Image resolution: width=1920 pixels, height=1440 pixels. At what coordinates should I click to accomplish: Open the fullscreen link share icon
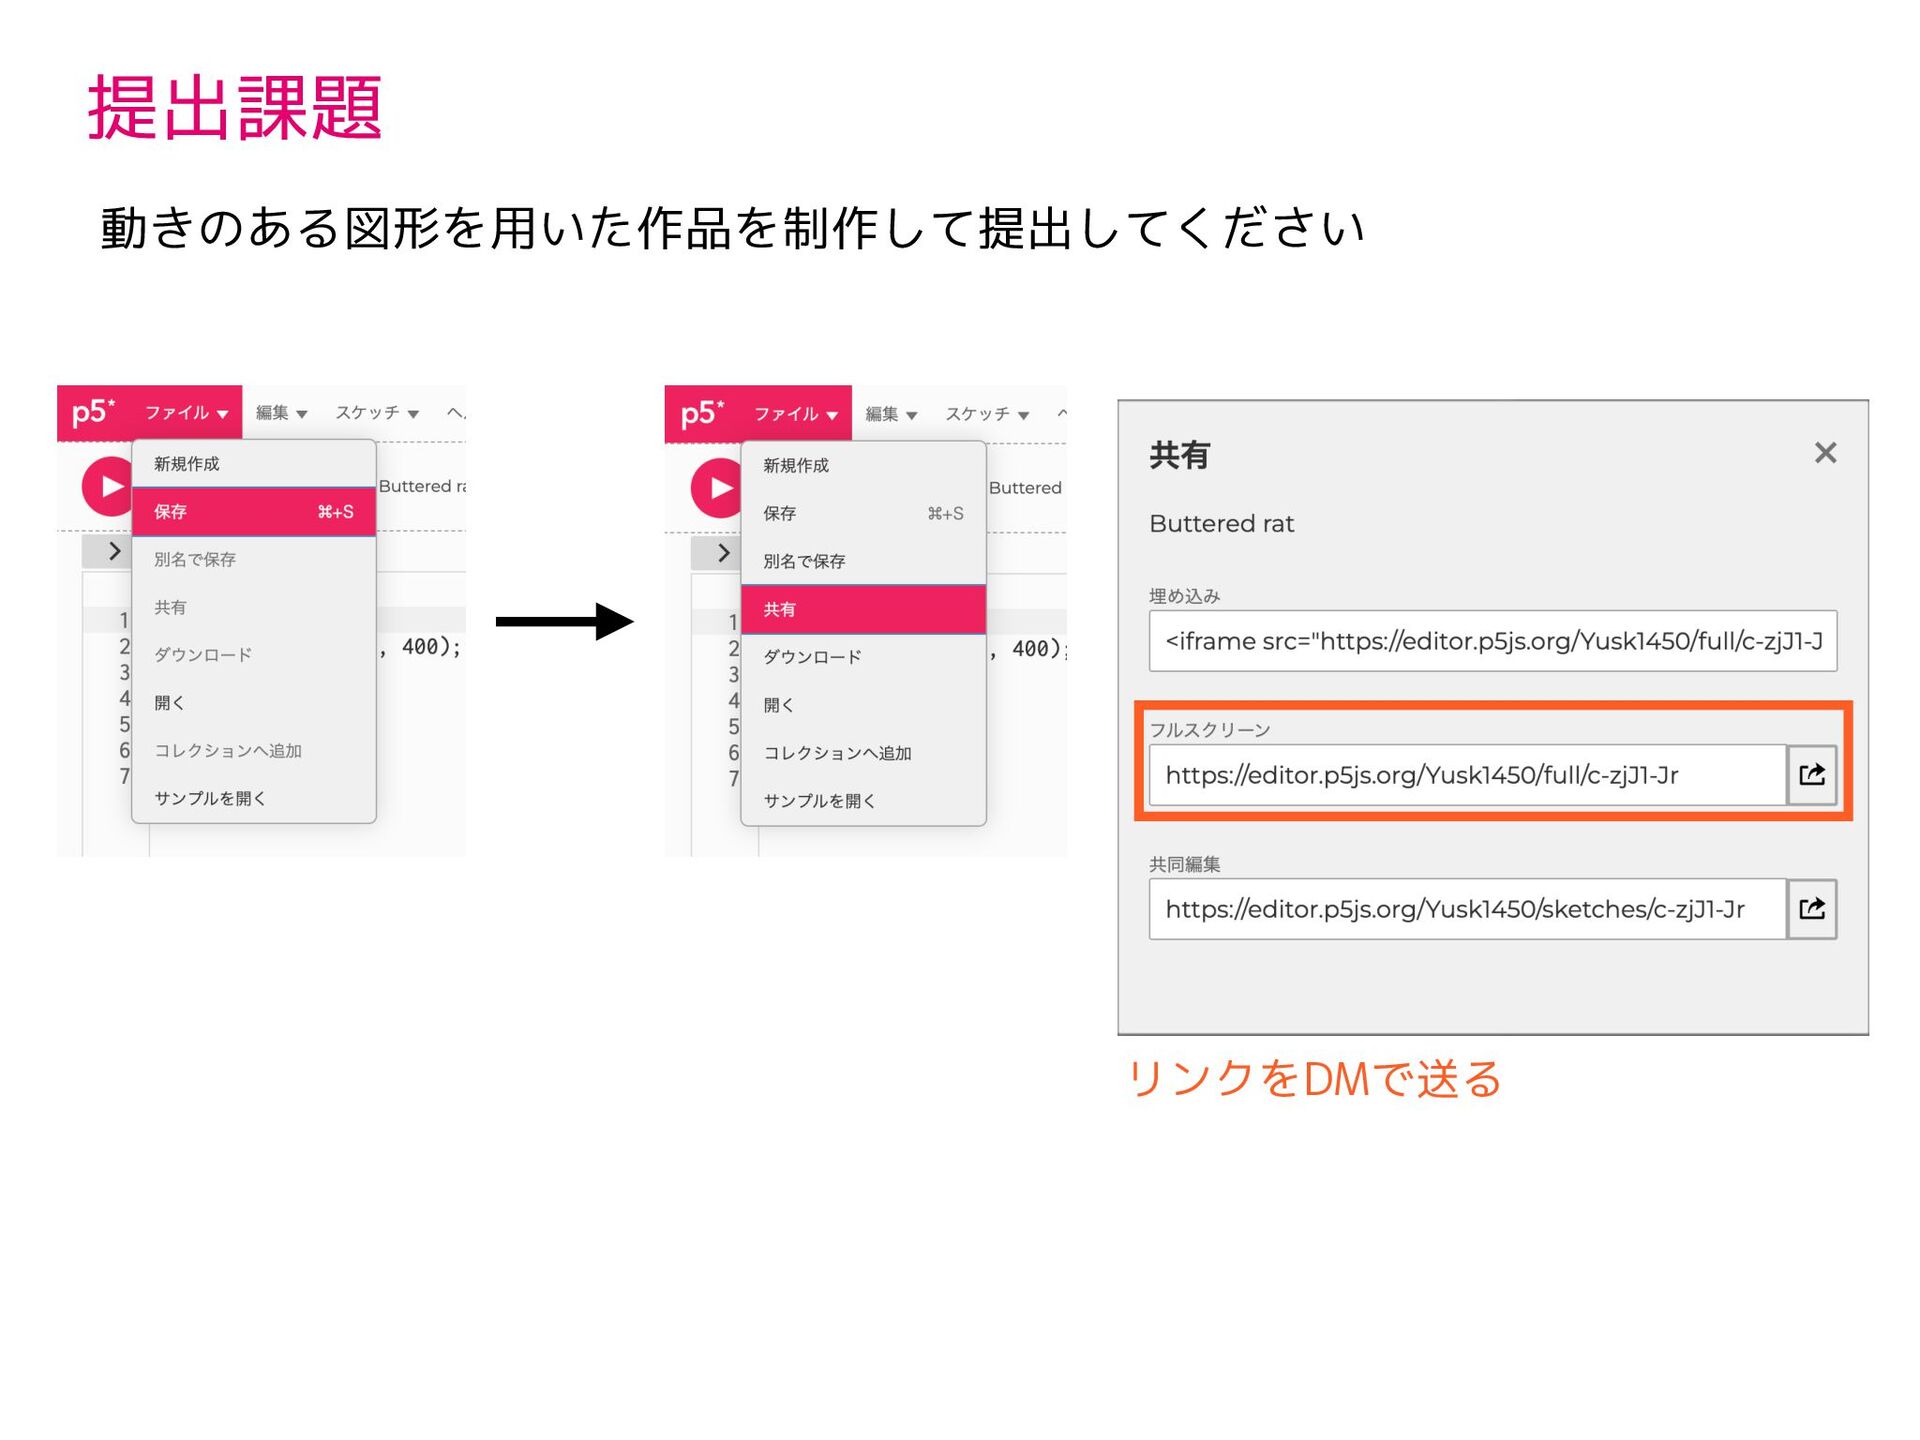(x=1811, y=775)
